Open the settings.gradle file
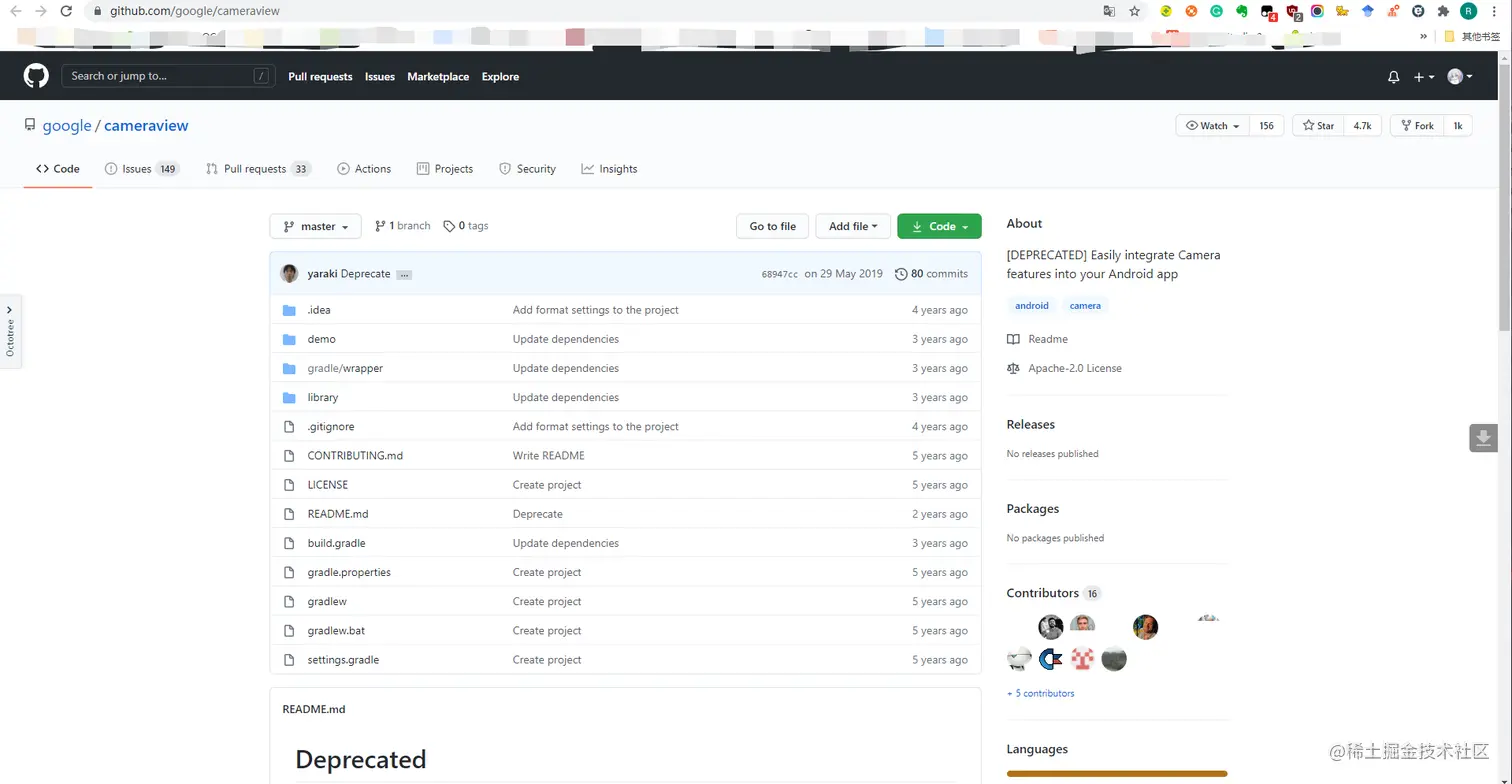 pyautogui.click(x=343, y=660)
